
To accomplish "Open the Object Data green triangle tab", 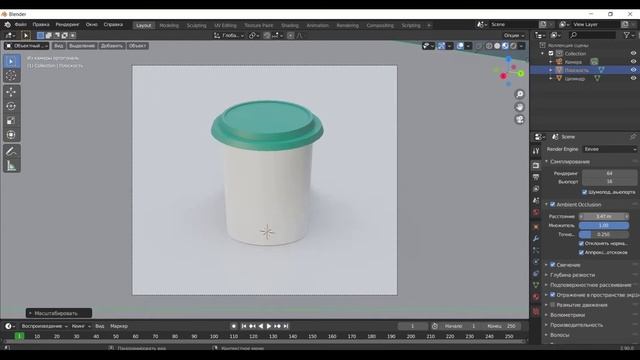I will click(536, 285).
